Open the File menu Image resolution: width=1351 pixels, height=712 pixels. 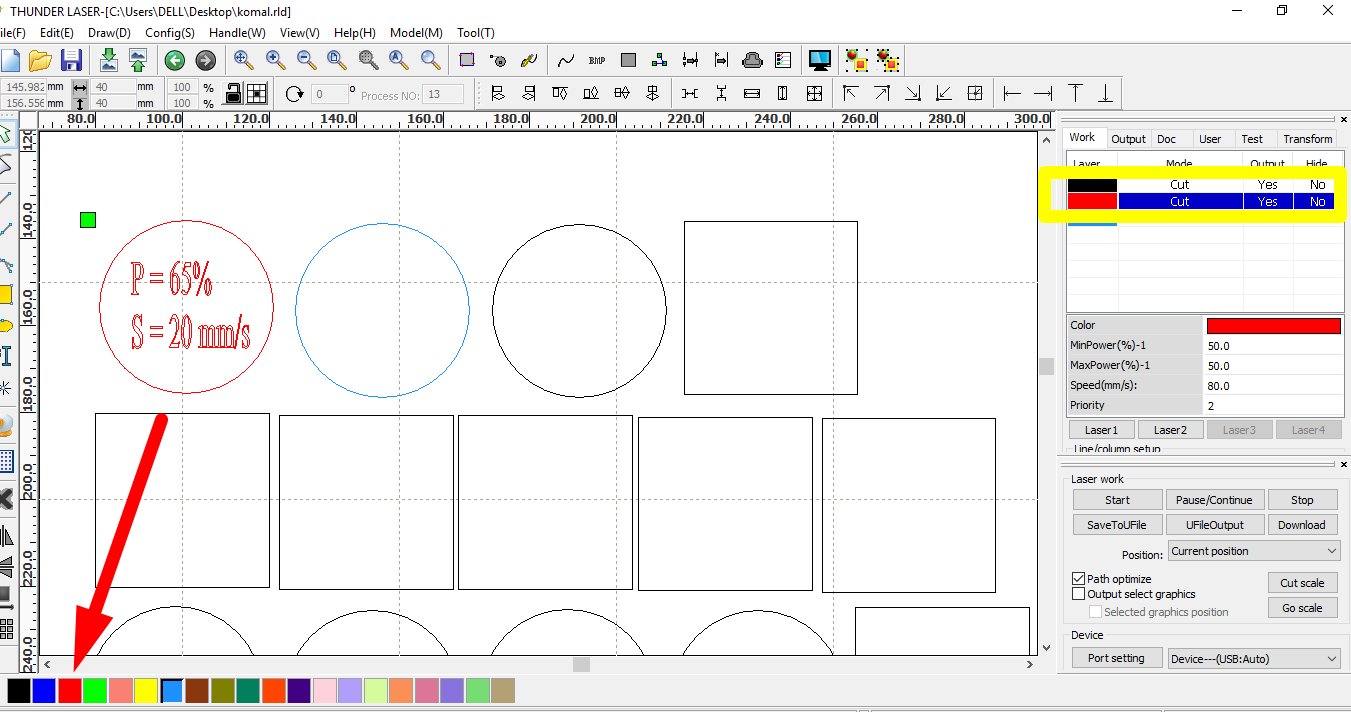coord(13,33)
